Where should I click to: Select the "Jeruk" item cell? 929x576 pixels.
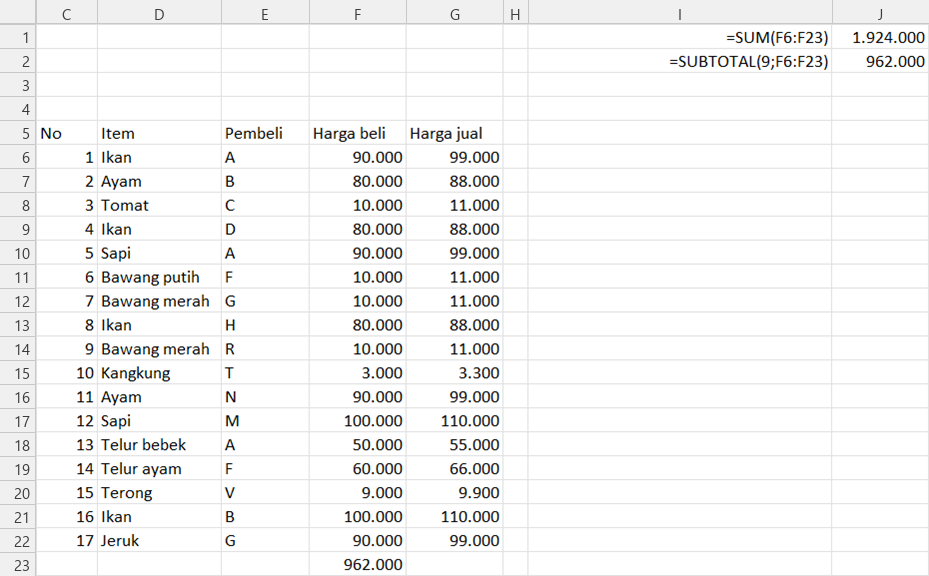point(159,540)
